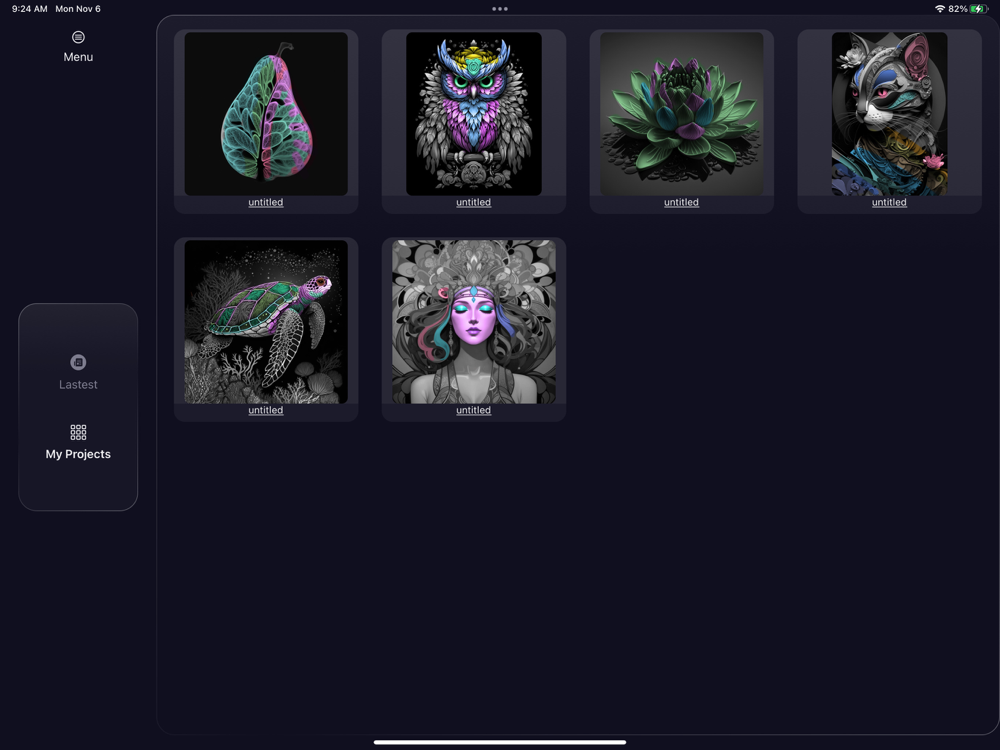The height and width of the screenshot is (750, 1000).
Task: Click the My Projects grid icon
Action: (78, 432)
